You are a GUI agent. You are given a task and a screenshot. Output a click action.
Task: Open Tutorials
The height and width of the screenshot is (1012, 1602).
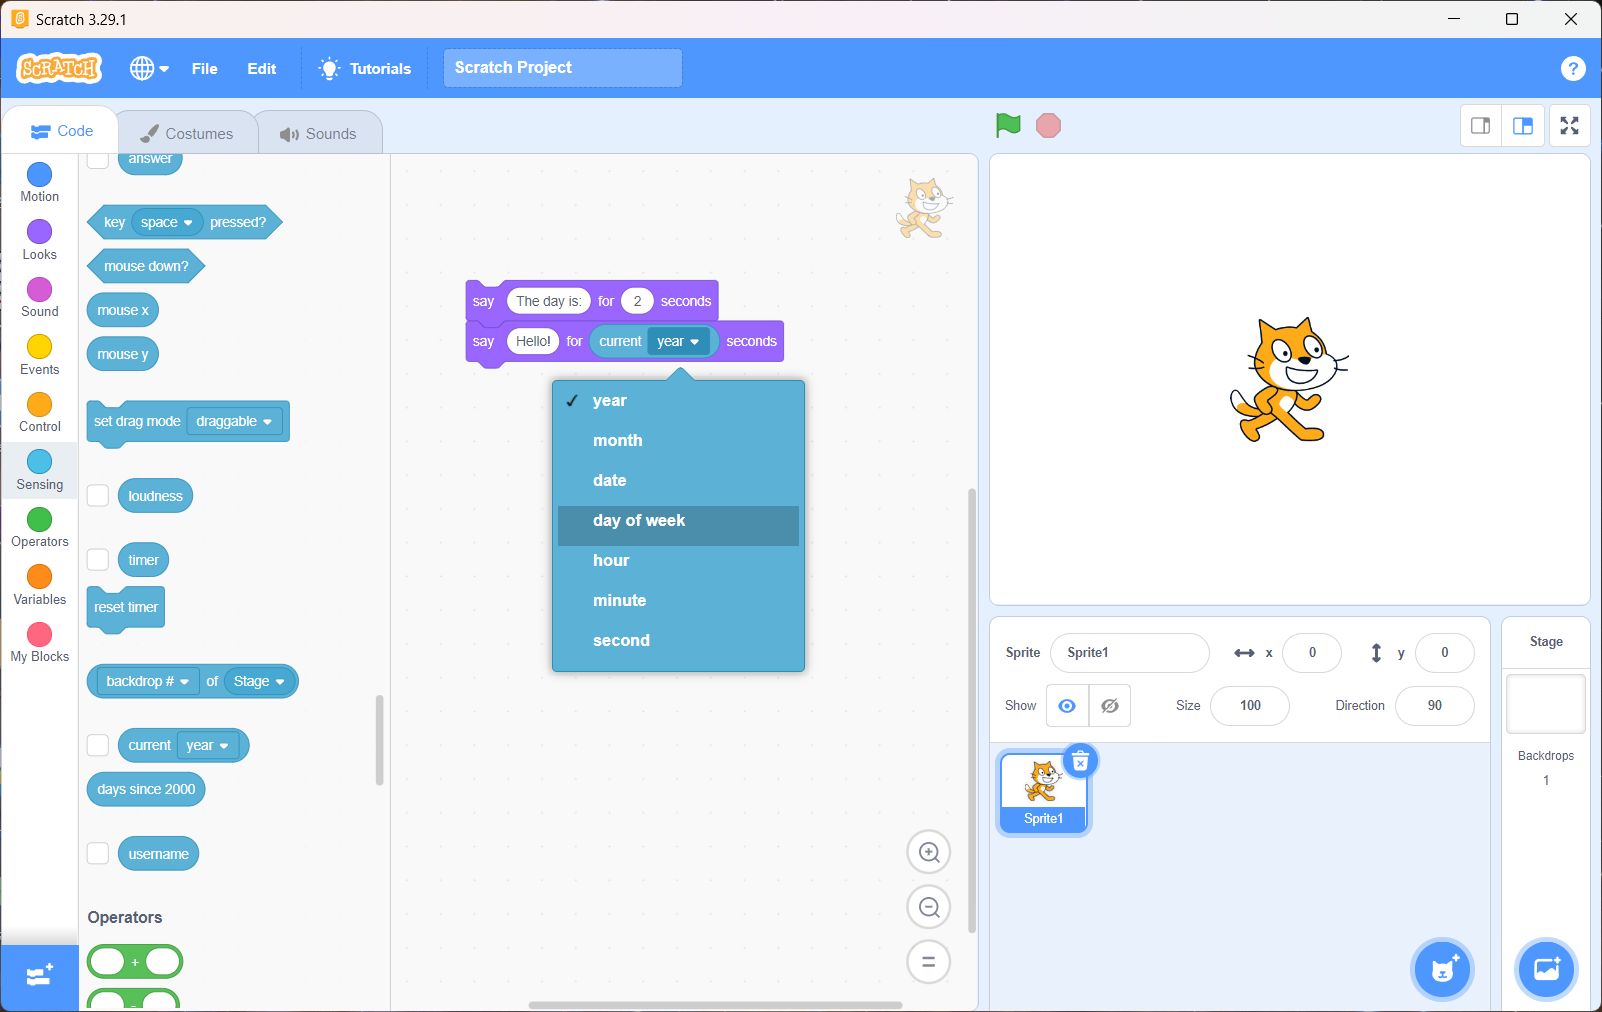(365, 68)
